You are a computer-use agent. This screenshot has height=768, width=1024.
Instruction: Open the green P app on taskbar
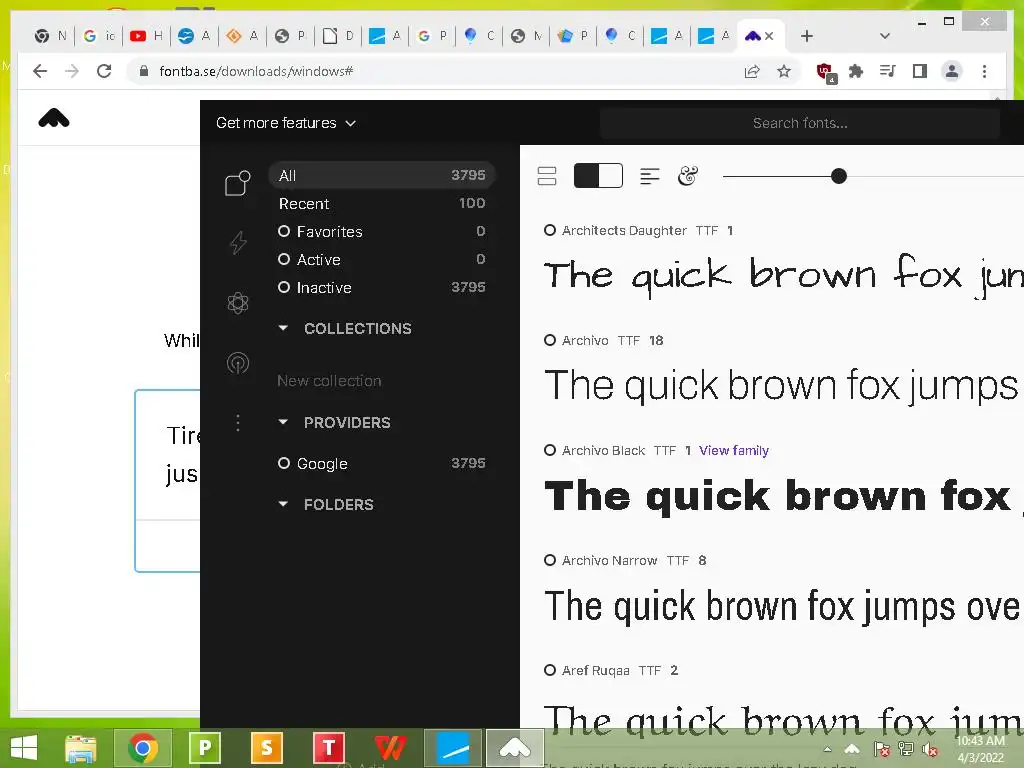click(x=204, y=747)
